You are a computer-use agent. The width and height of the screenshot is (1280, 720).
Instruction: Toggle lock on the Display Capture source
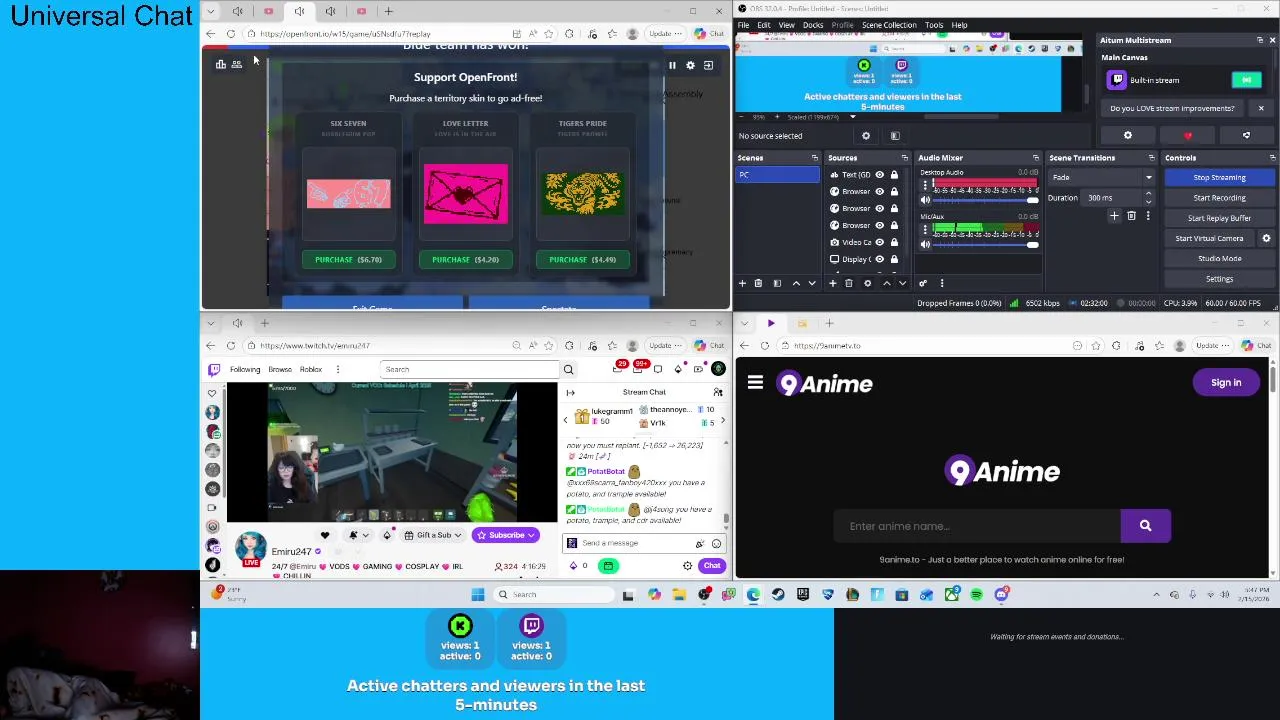[894, 259]
